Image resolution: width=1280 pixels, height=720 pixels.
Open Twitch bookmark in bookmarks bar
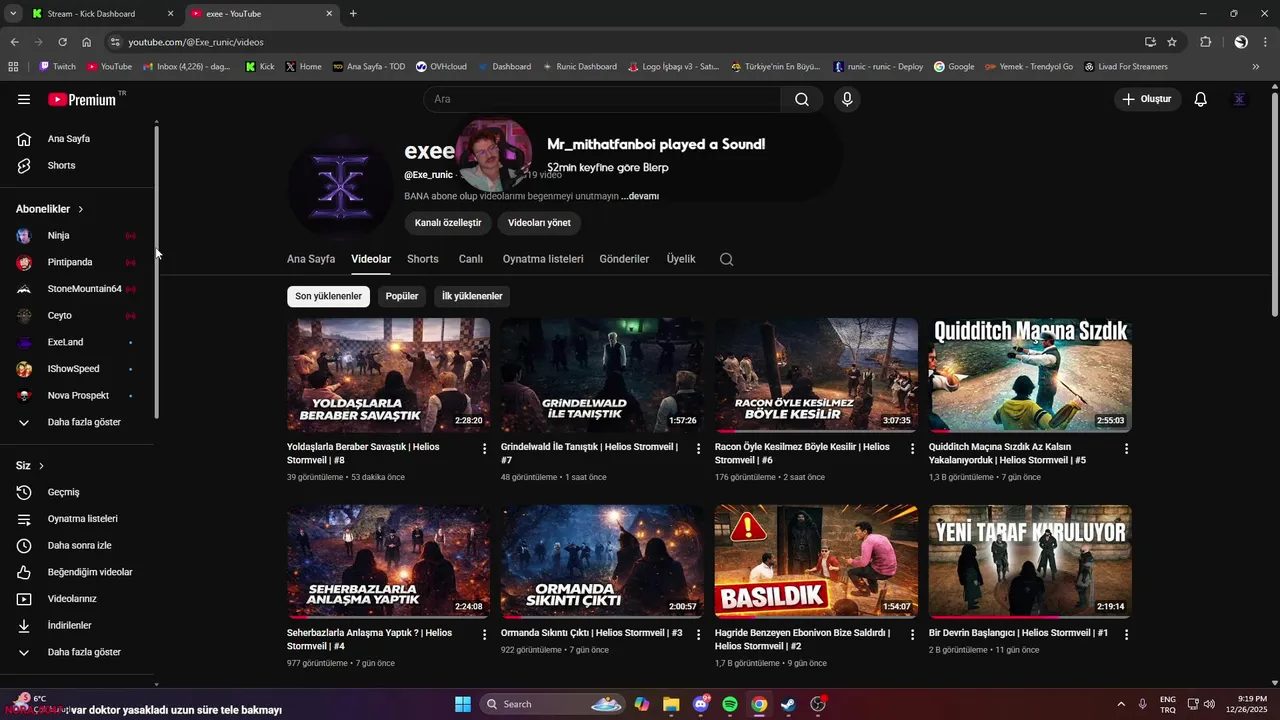point(57,67)
